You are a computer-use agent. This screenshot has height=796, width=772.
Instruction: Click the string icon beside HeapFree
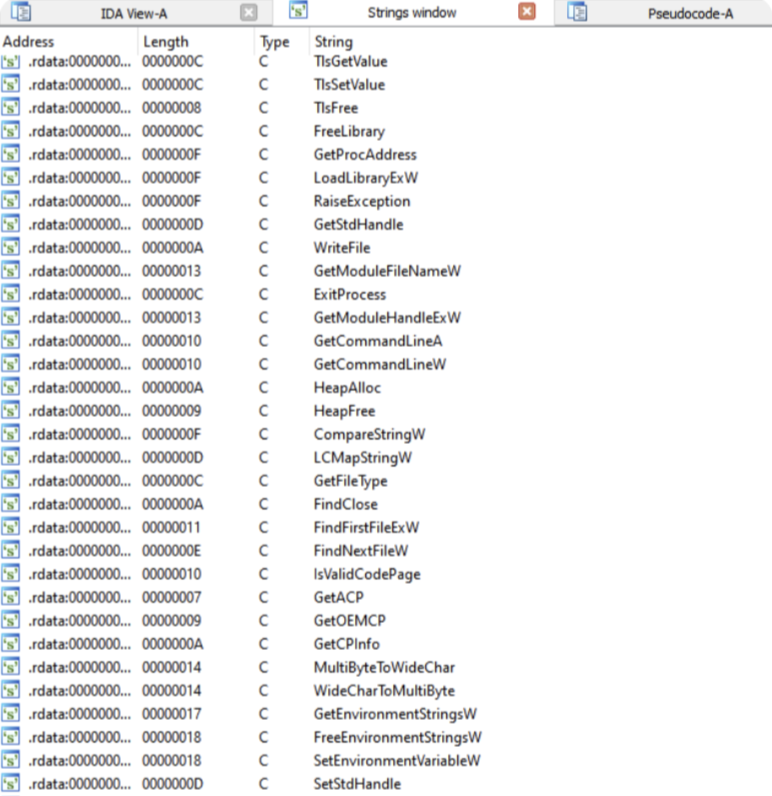click(11, 411)
